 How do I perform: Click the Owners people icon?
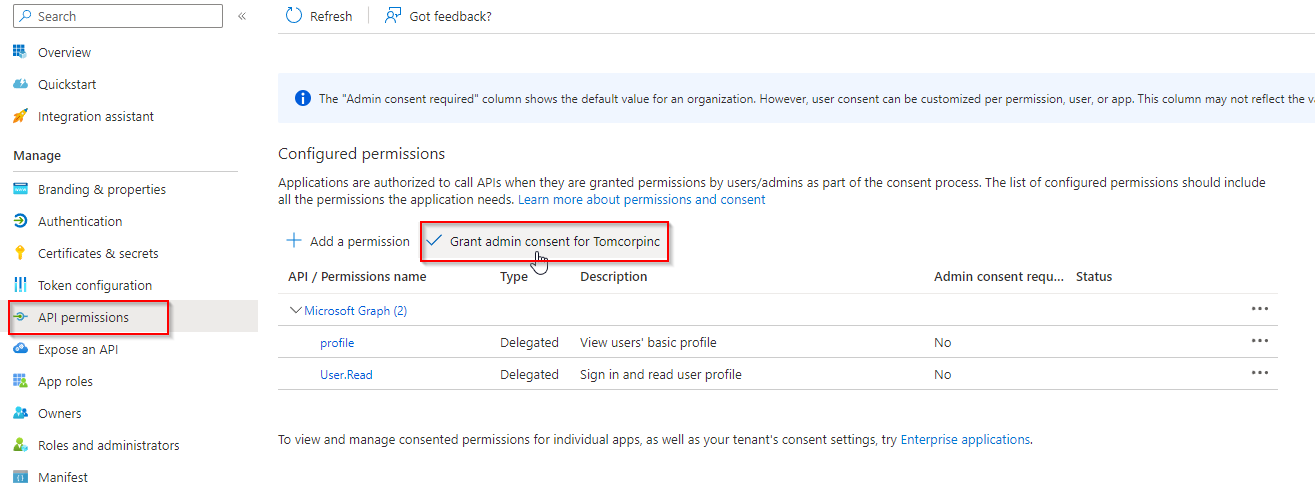click(x=19, y=413)
